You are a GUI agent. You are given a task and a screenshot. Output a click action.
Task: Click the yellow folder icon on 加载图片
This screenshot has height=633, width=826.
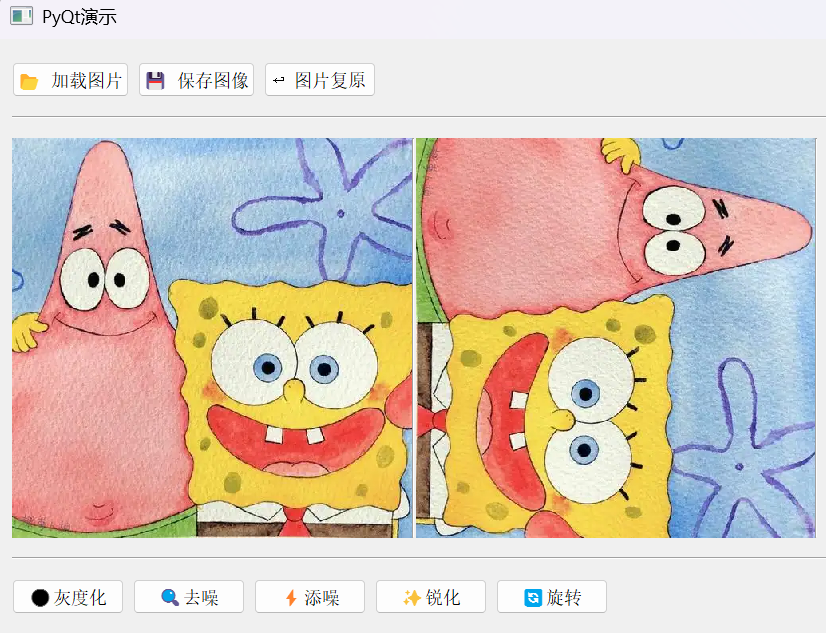pyautogui.click(x=29, y=82)
